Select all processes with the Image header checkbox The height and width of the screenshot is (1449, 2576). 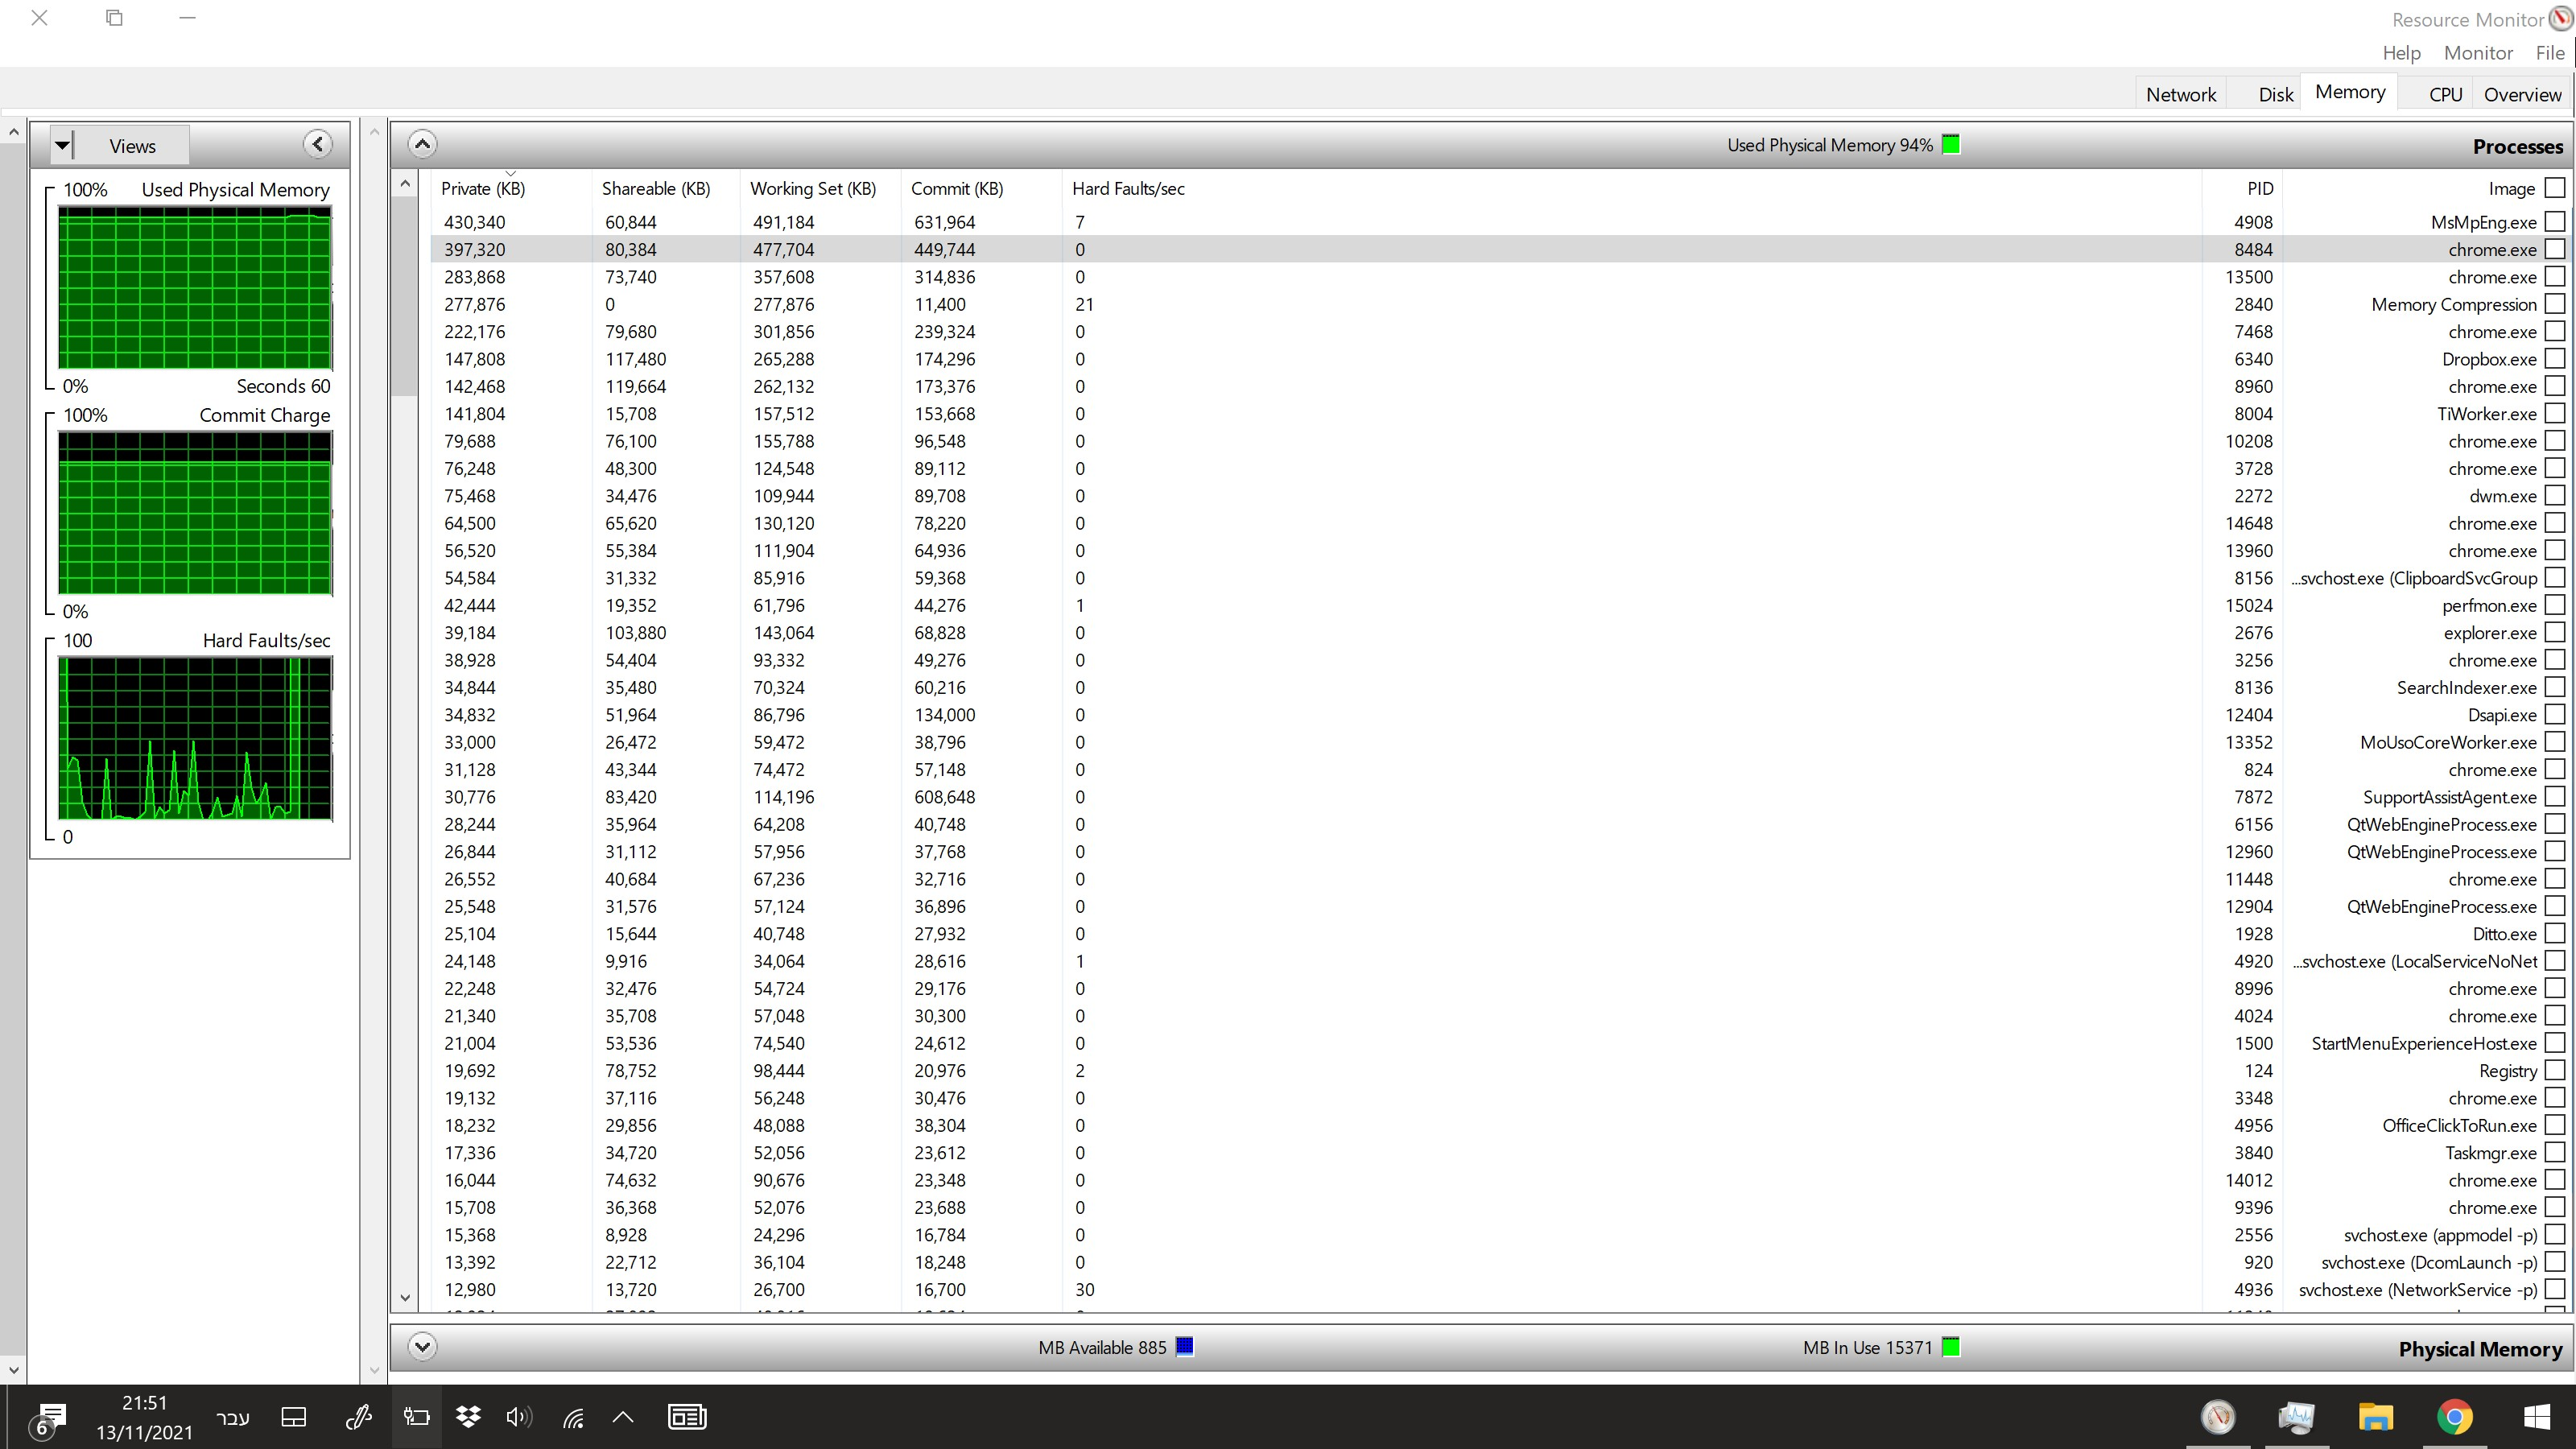(2555, 187)
